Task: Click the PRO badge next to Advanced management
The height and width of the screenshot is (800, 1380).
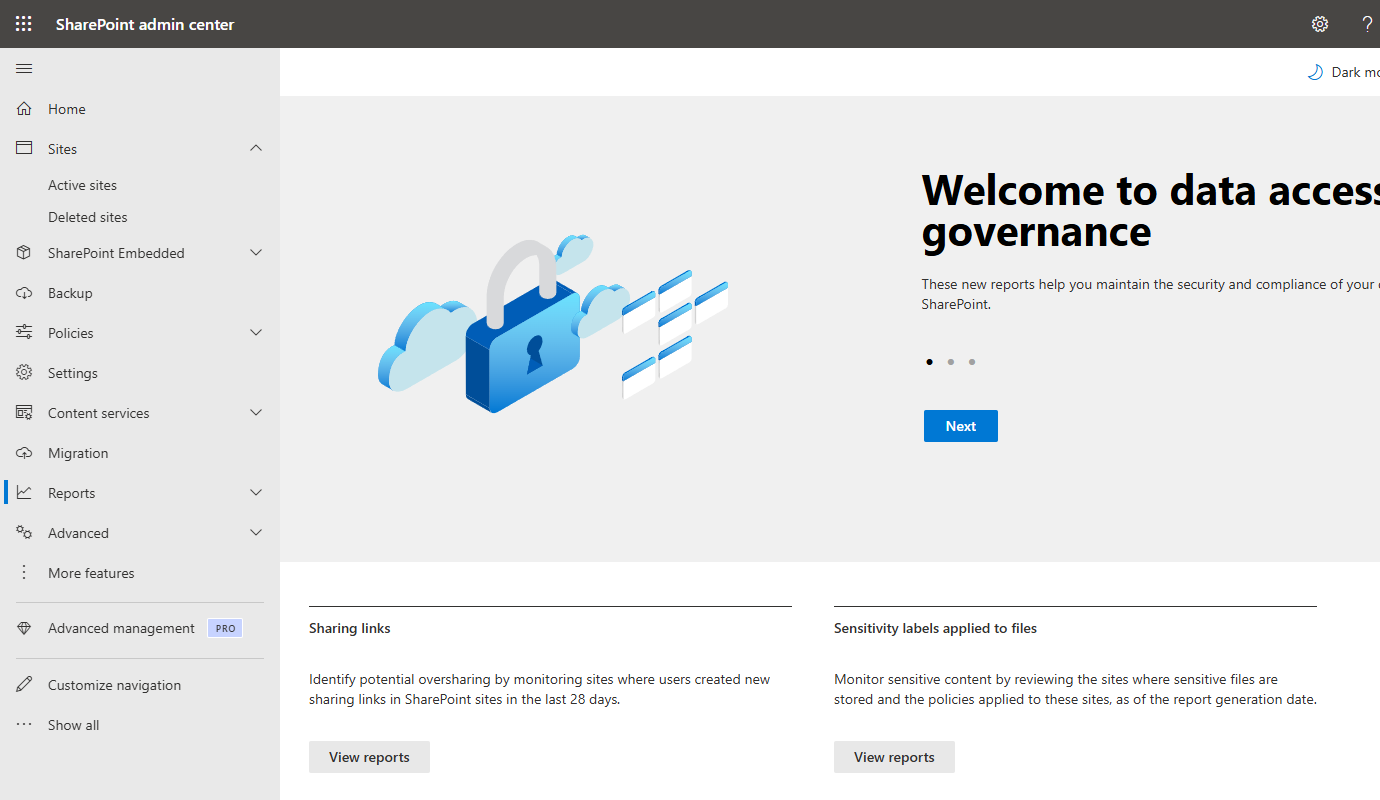Action: (225, 629)
